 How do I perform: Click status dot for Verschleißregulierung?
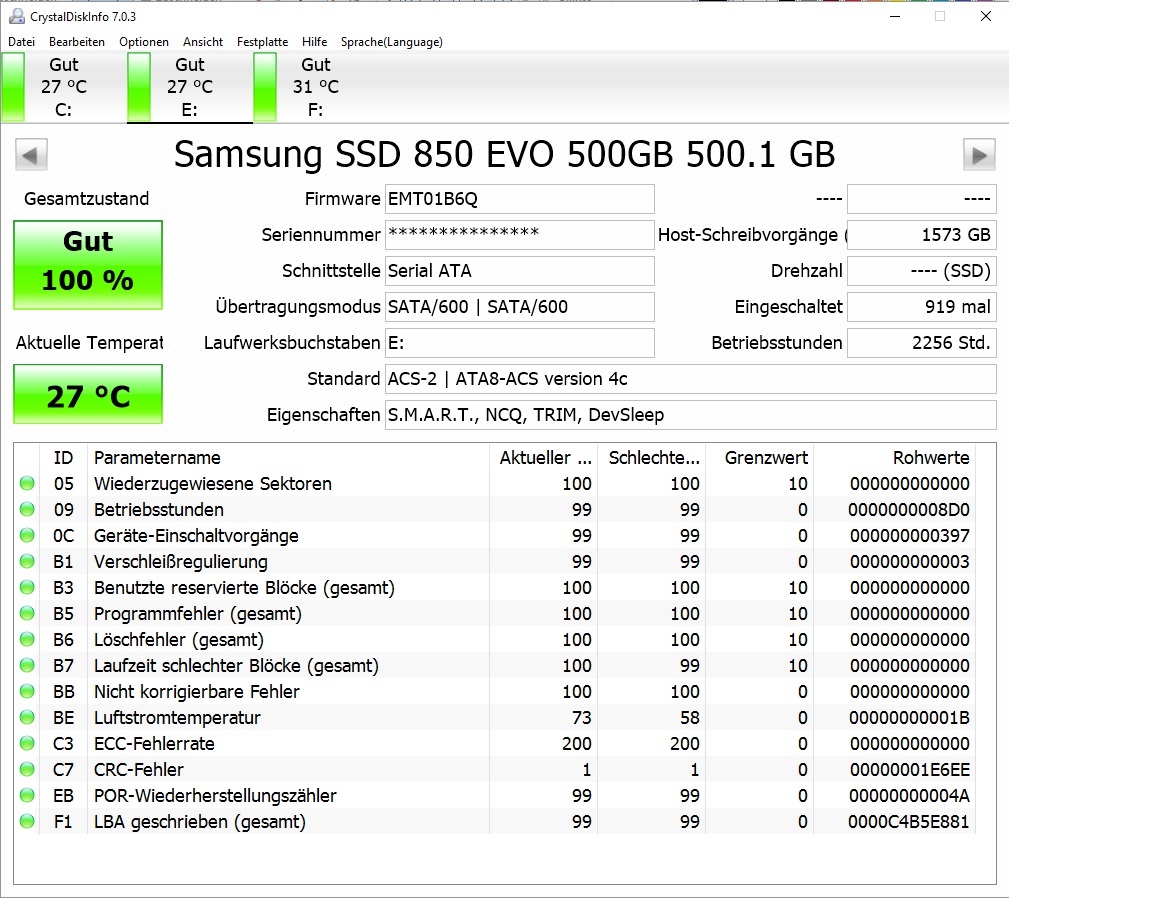pos(27,561)
